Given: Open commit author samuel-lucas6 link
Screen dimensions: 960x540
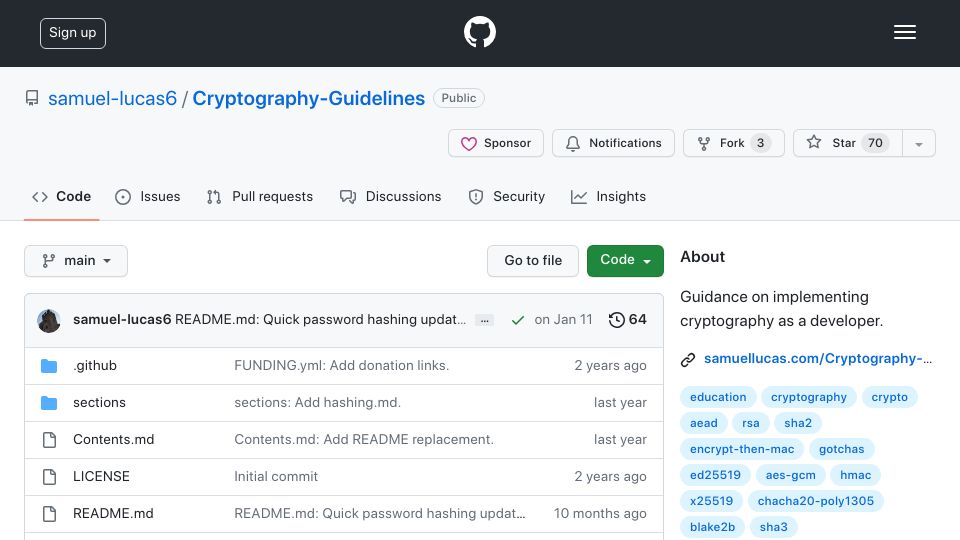Looking at the screenshot, I should pyautogui.click(x=122, y=320).
